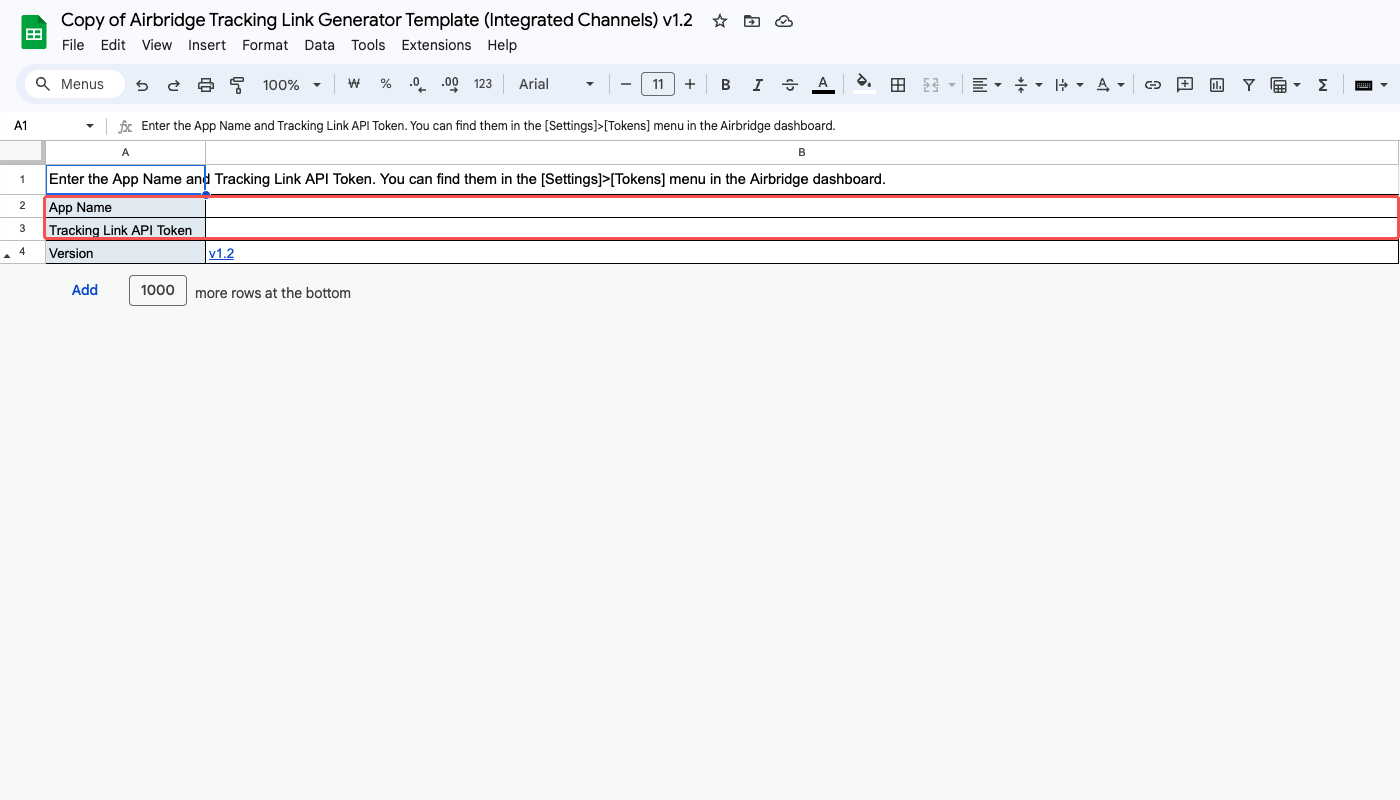Click the move to folder icon

pyautogui.click(x=752, y=21)
